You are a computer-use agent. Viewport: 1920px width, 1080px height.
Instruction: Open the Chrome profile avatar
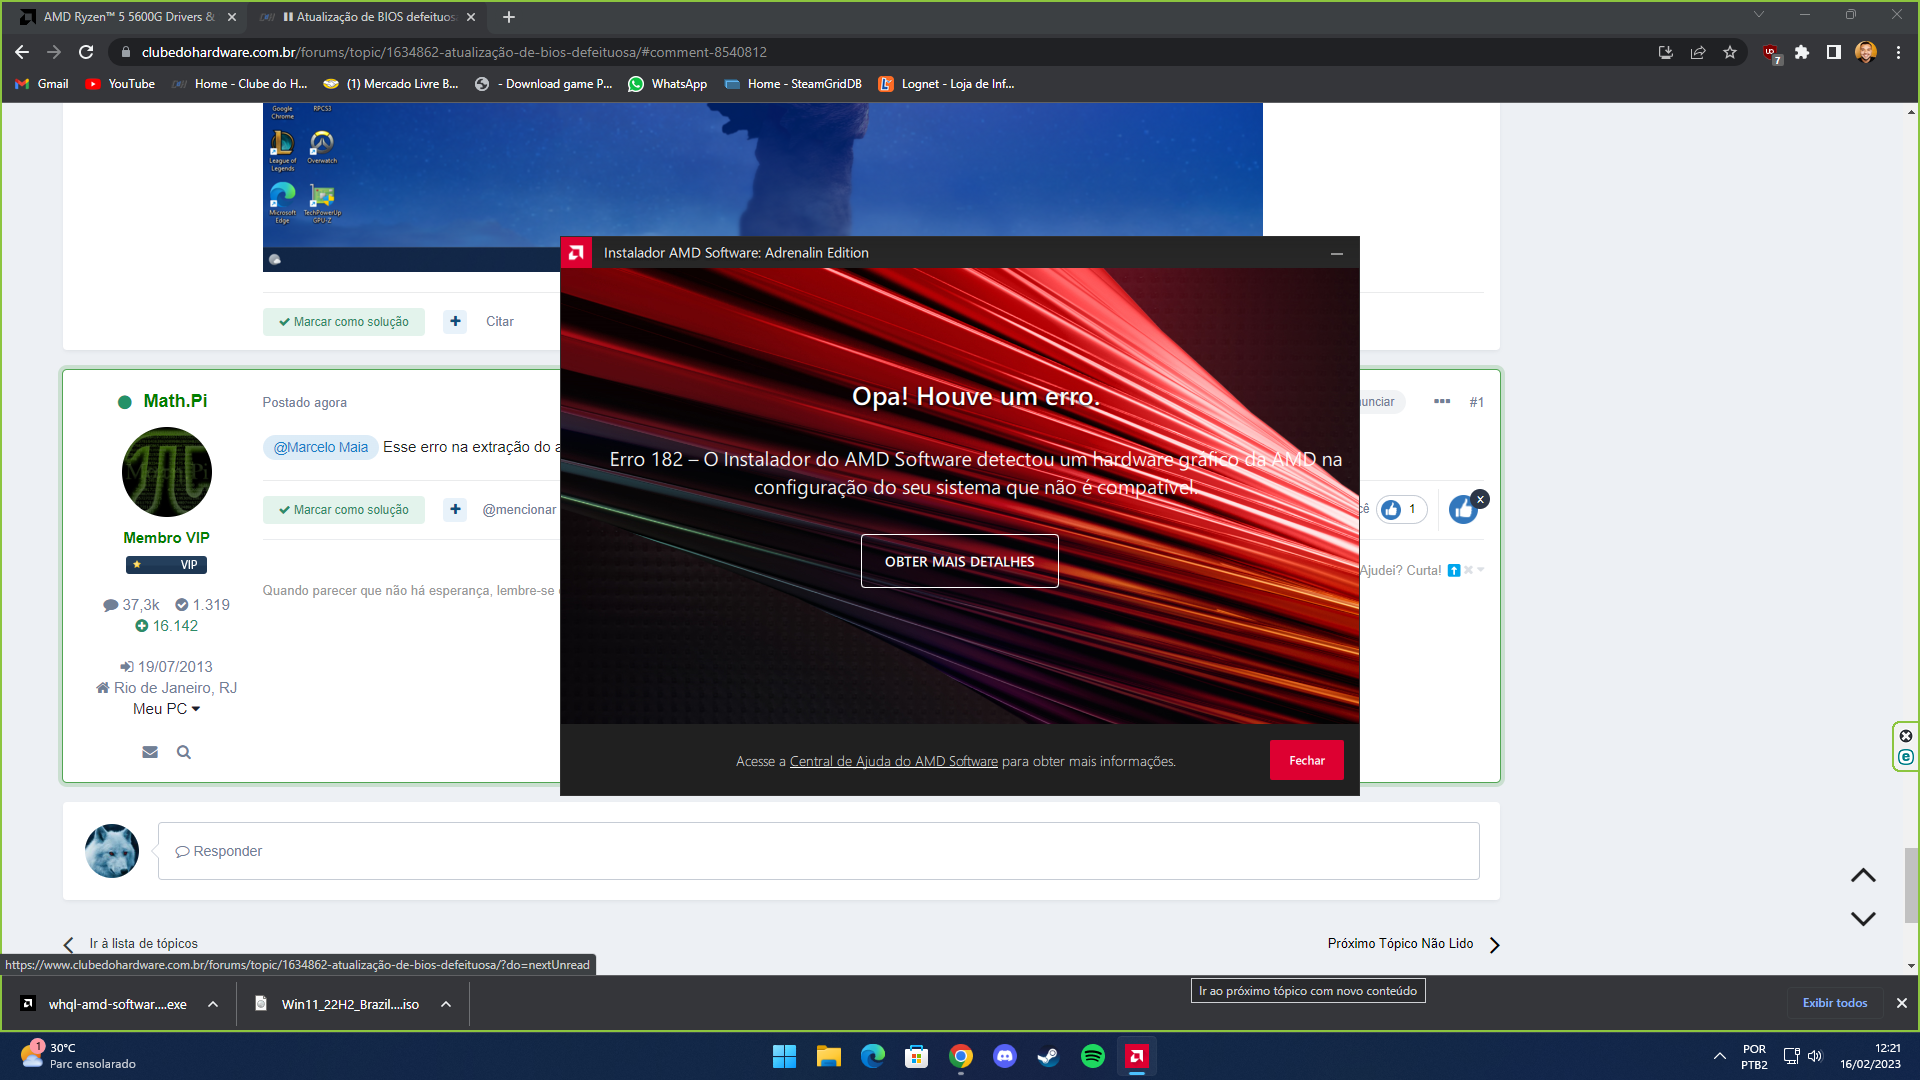point(1866,52)
